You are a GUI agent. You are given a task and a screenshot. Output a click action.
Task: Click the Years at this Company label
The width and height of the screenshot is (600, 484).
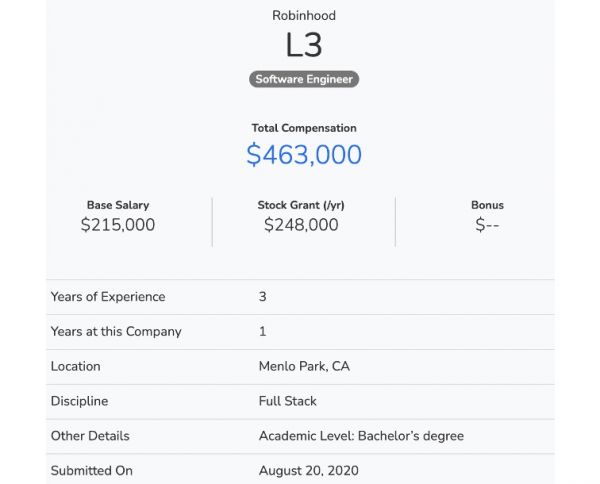[x=116, y=331]
